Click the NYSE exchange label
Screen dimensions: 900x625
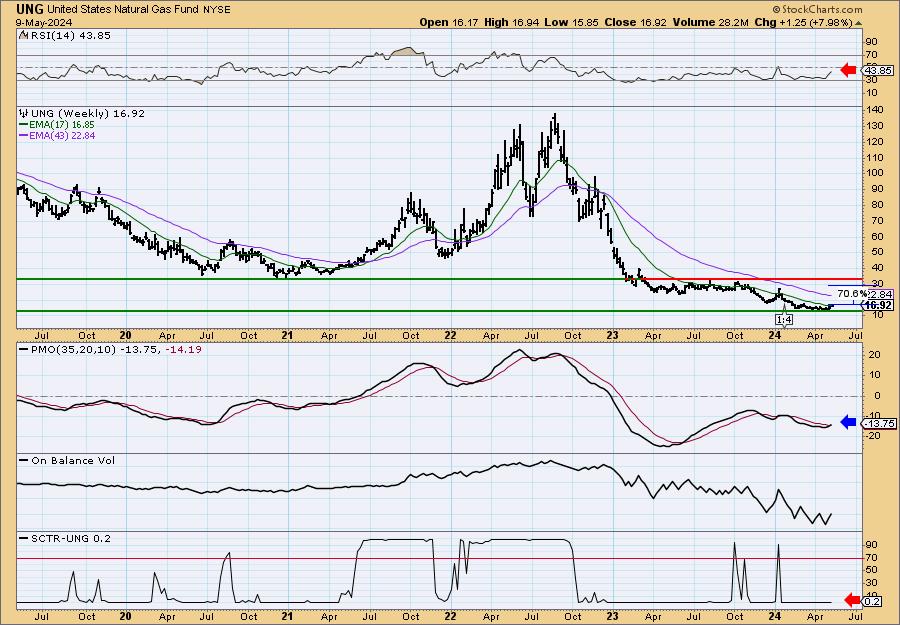pos(216,9)
